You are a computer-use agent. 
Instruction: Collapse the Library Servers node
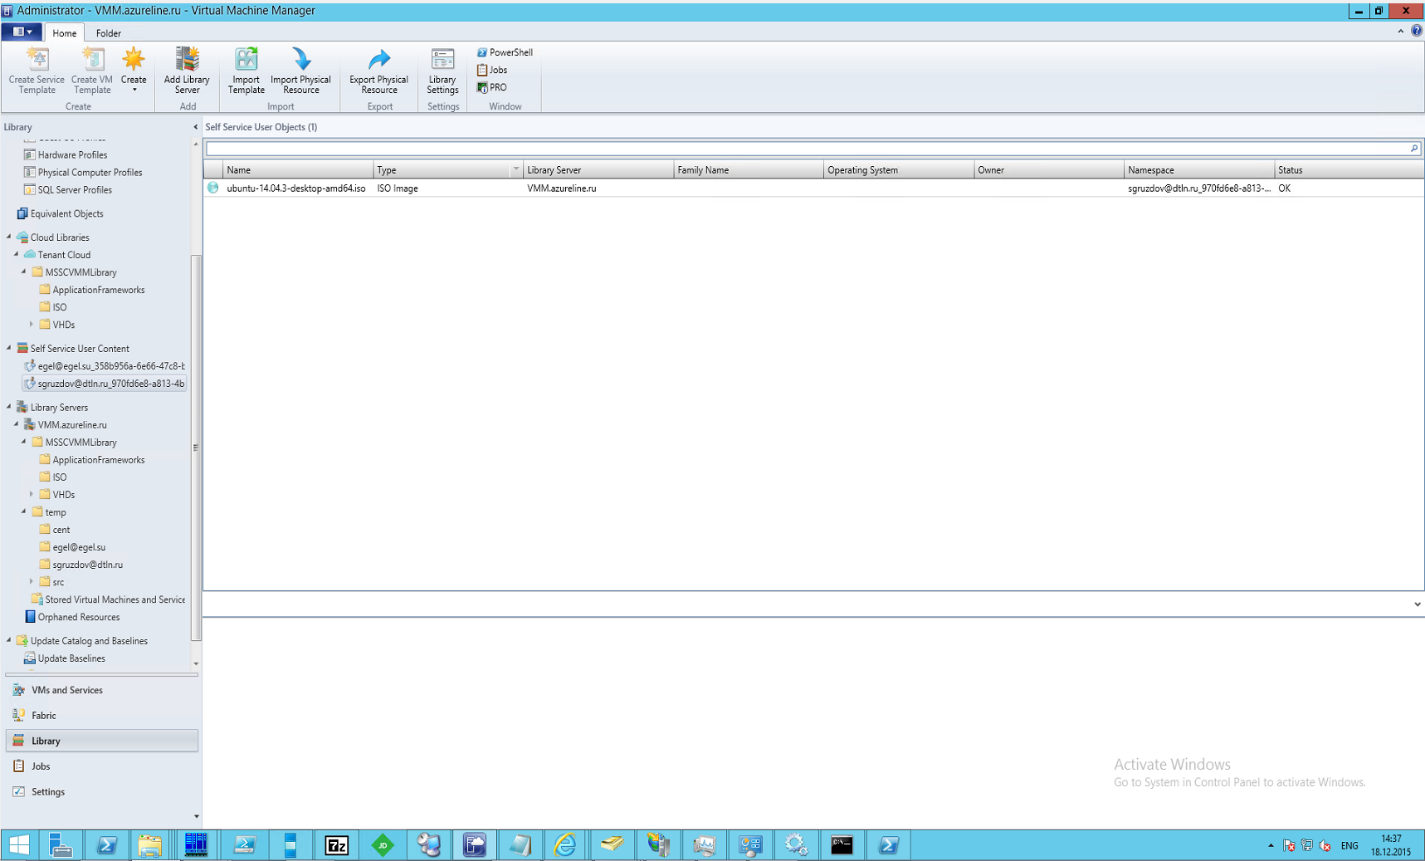pos(9,407)
